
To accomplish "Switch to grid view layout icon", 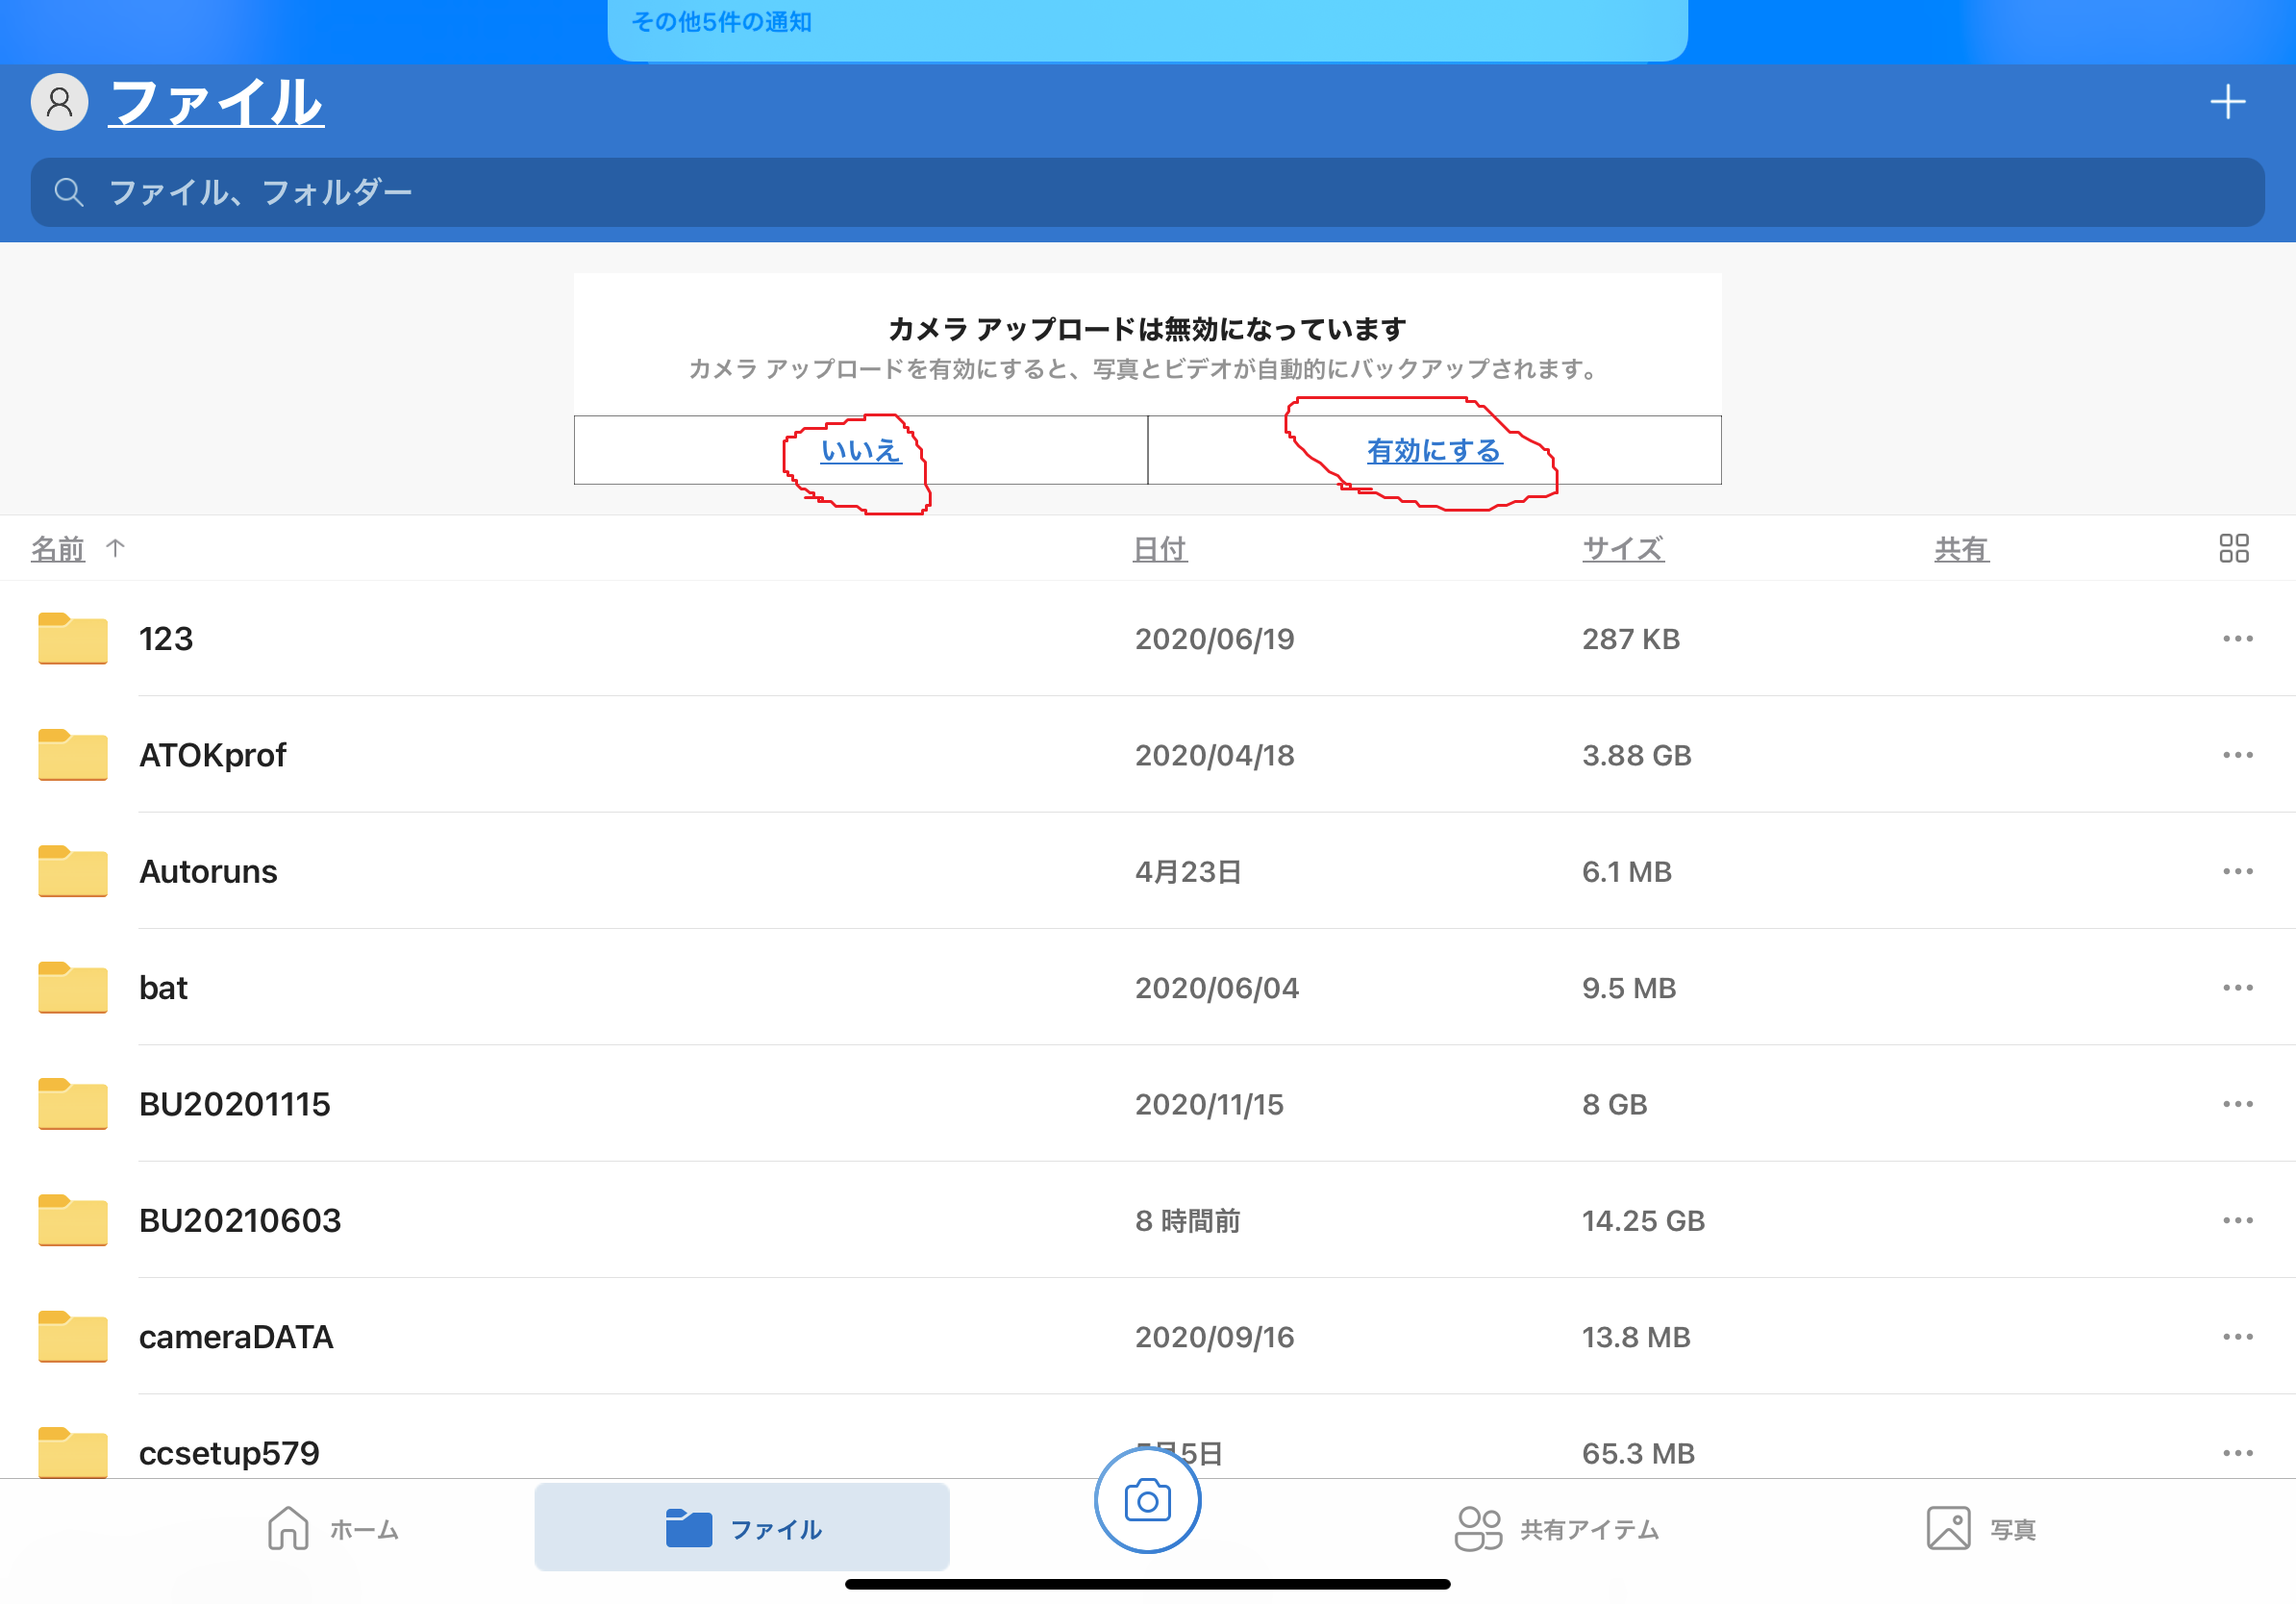I will (2233, 548).
